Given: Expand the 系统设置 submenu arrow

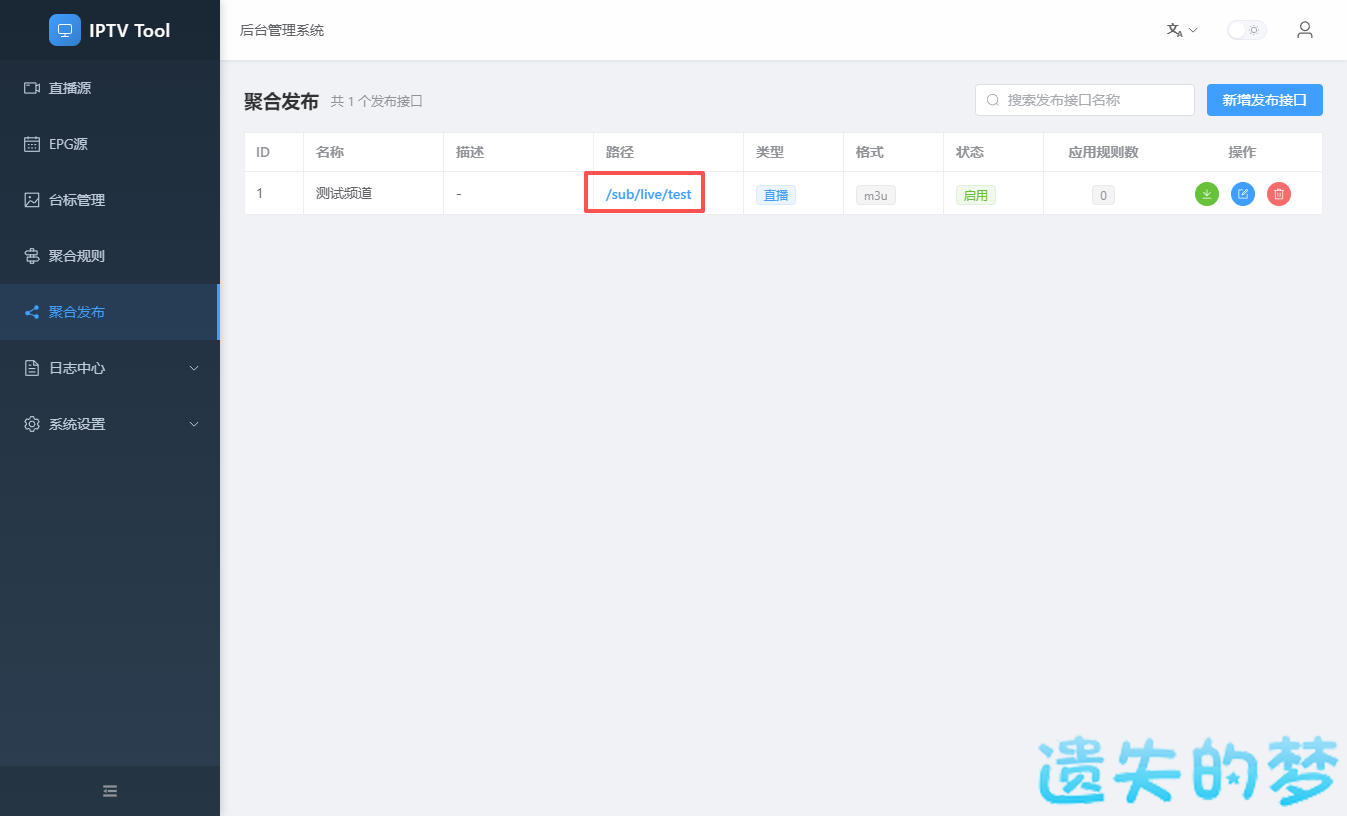Looking at the screenshot, I should coord(195,424).
